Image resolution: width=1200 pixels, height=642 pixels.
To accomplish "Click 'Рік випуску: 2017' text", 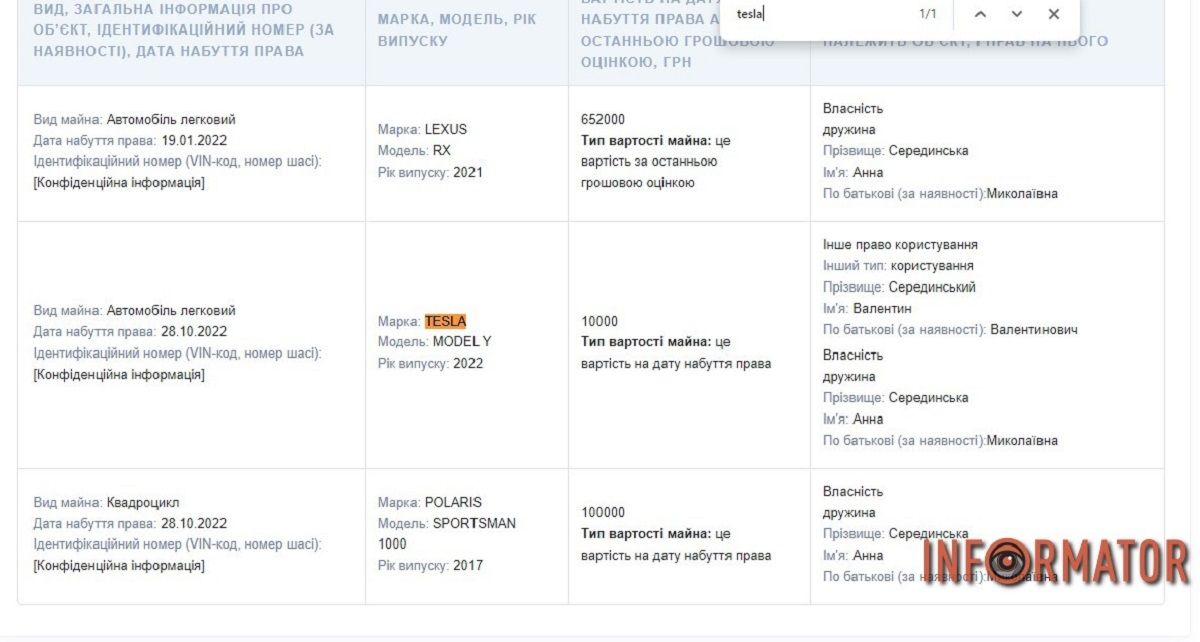I will 430,565.
